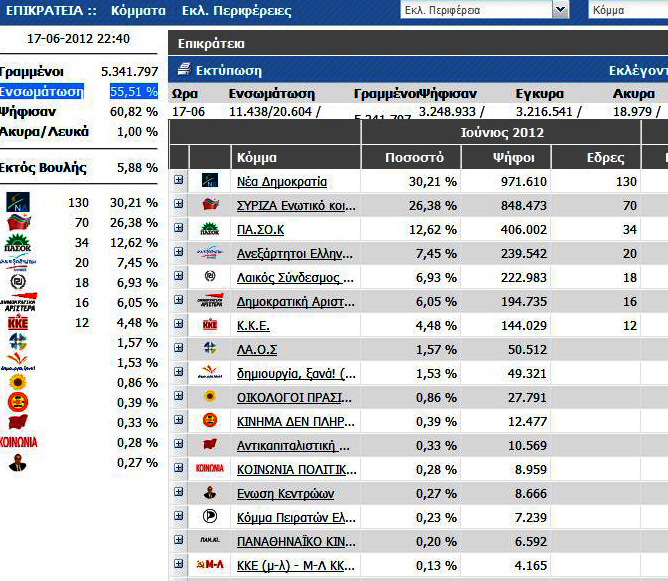The image size is (668, 581).
Task: Click the Κ.Κ.Ε. red logo in table
Action: click(x=210, y=325)
